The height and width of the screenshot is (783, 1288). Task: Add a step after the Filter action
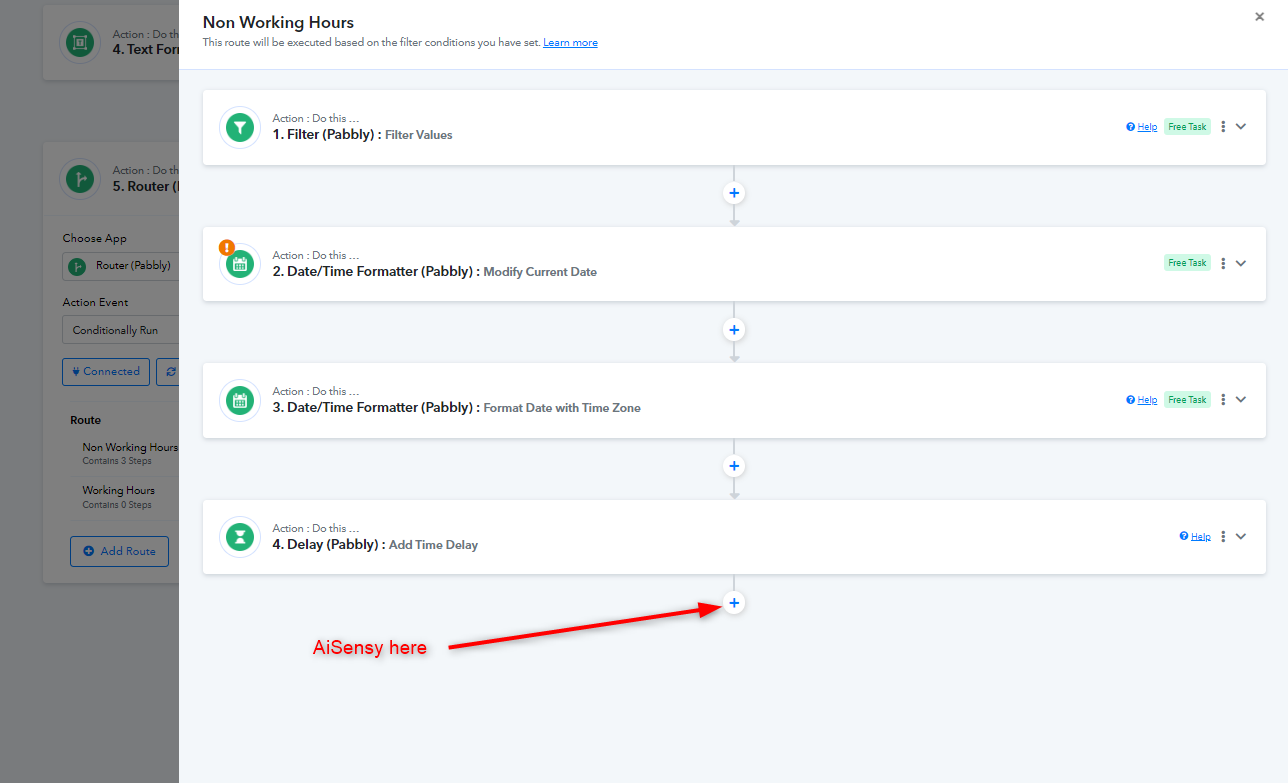734,193
